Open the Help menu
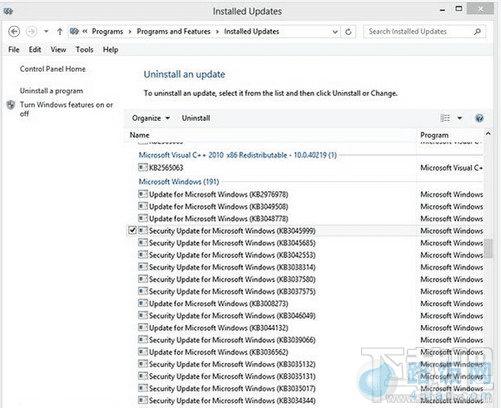Image resolution: width=501 pixels, height=408 pixels. [x=110, y=50]
